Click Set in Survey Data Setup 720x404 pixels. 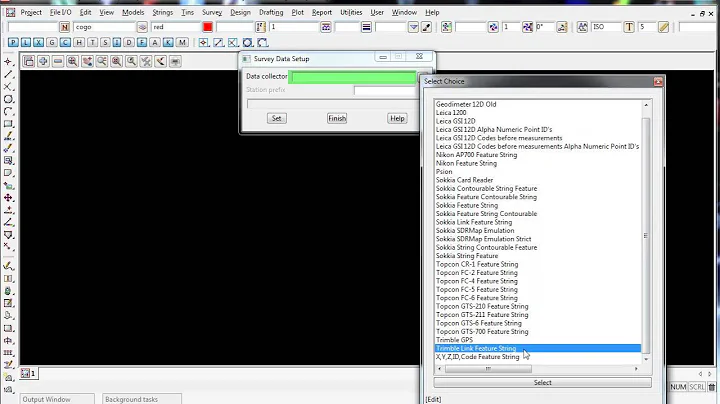tap(276, 118)
